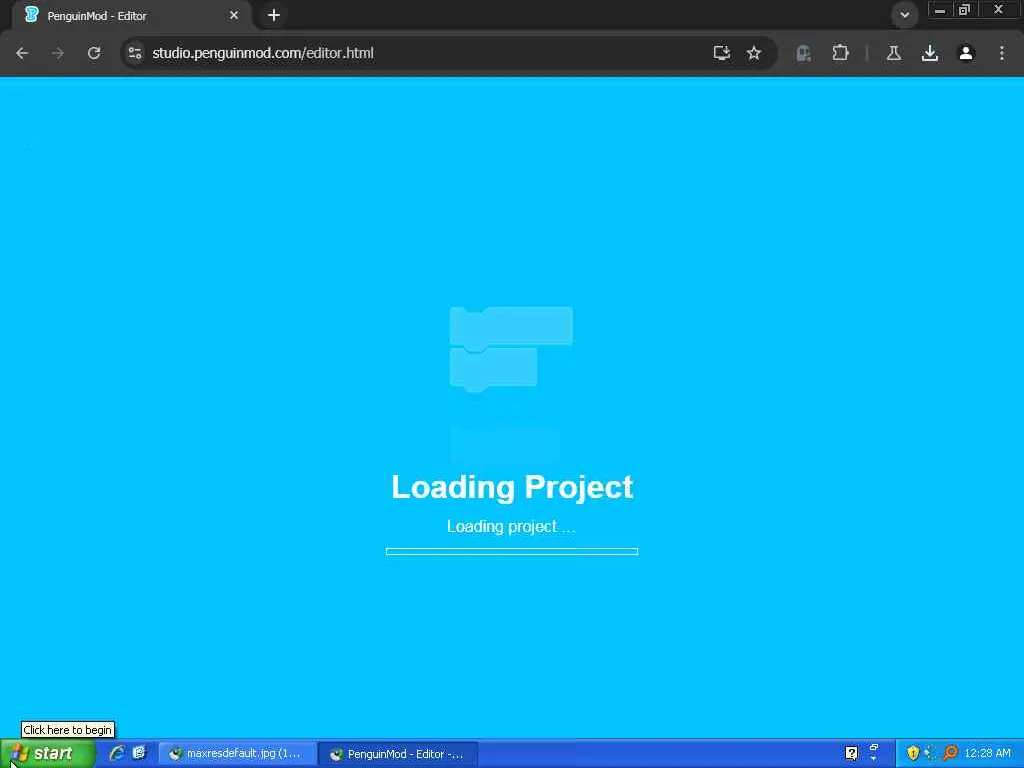Open the Windows start menu
The width and height of the screenshot is (1024, 768).
point(48,754)
